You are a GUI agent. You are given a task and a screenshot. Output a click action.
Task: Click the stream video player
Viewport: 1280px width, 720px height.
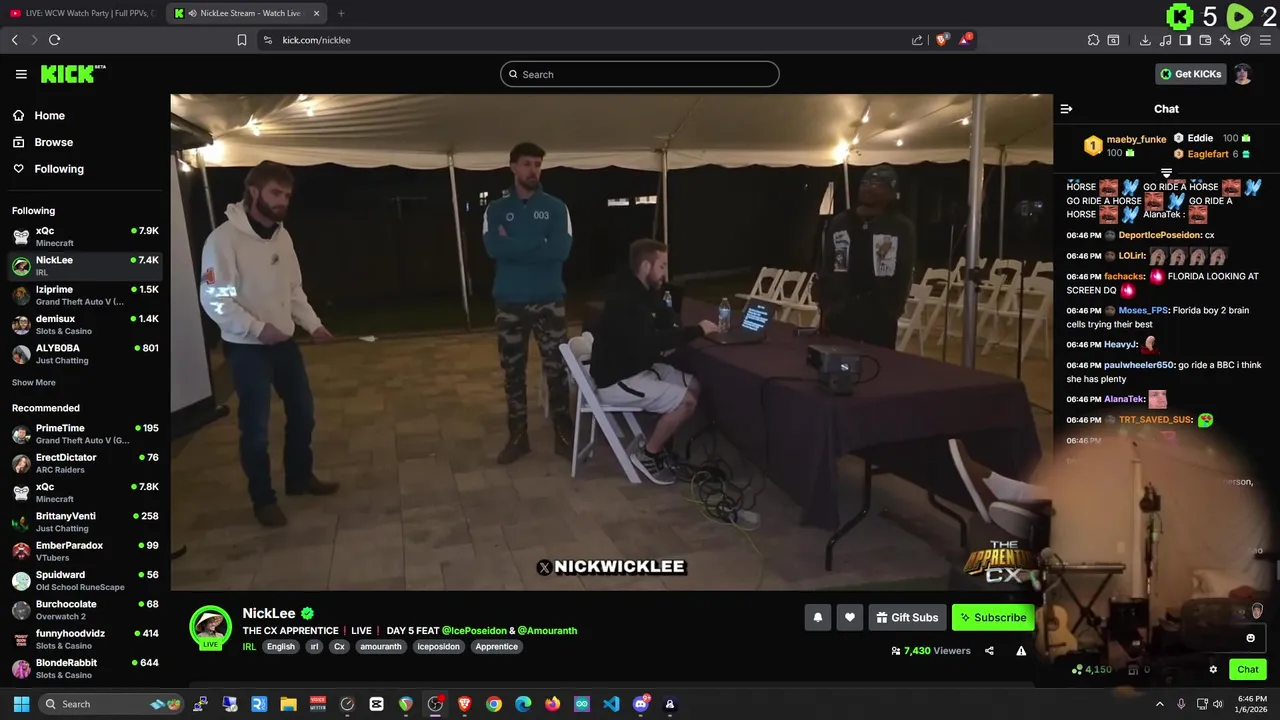(611, 342)
